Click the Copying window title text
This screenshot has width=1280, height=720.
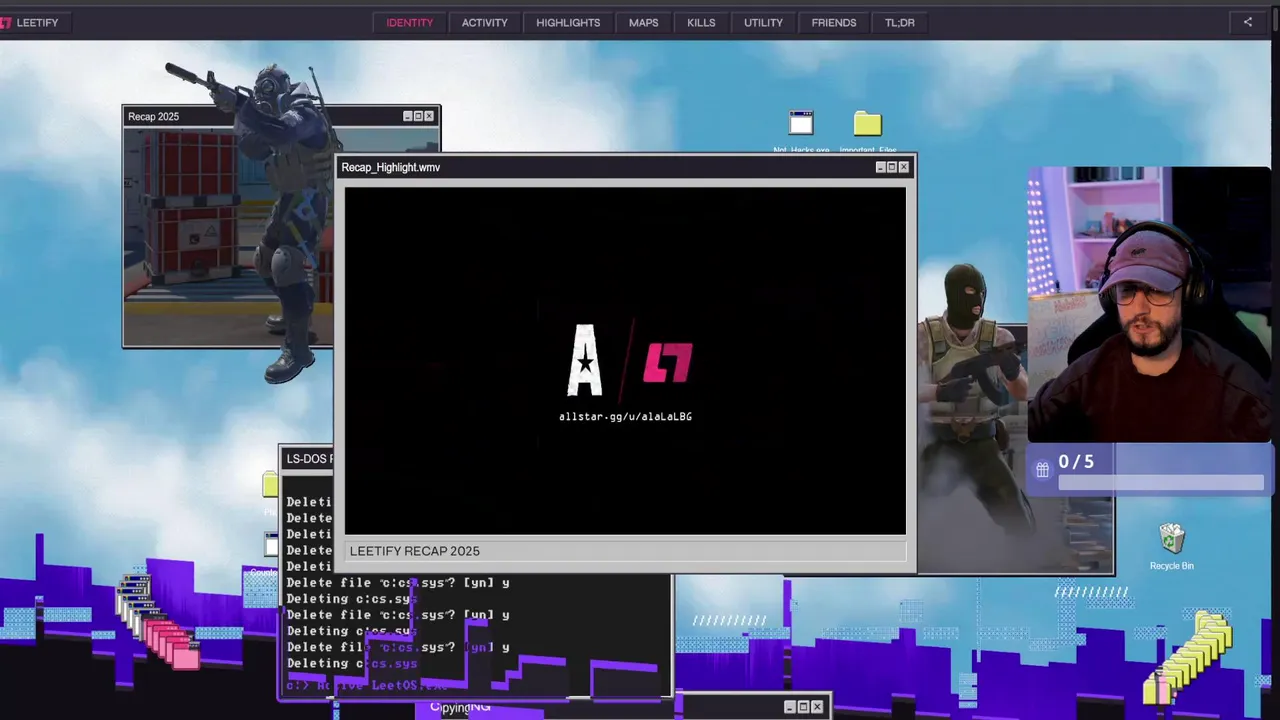(460, 707)
